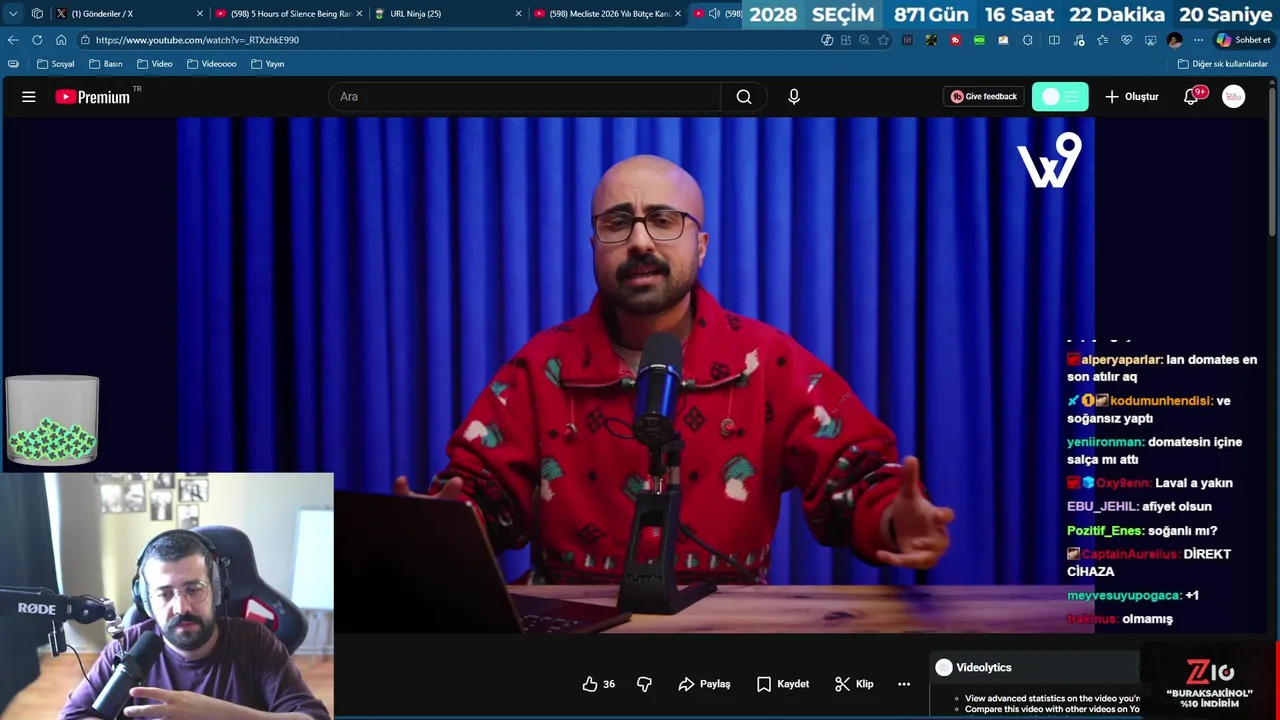
Task: Open the YouTube guide hamburger menu
Action: click(x=29, y=97)
